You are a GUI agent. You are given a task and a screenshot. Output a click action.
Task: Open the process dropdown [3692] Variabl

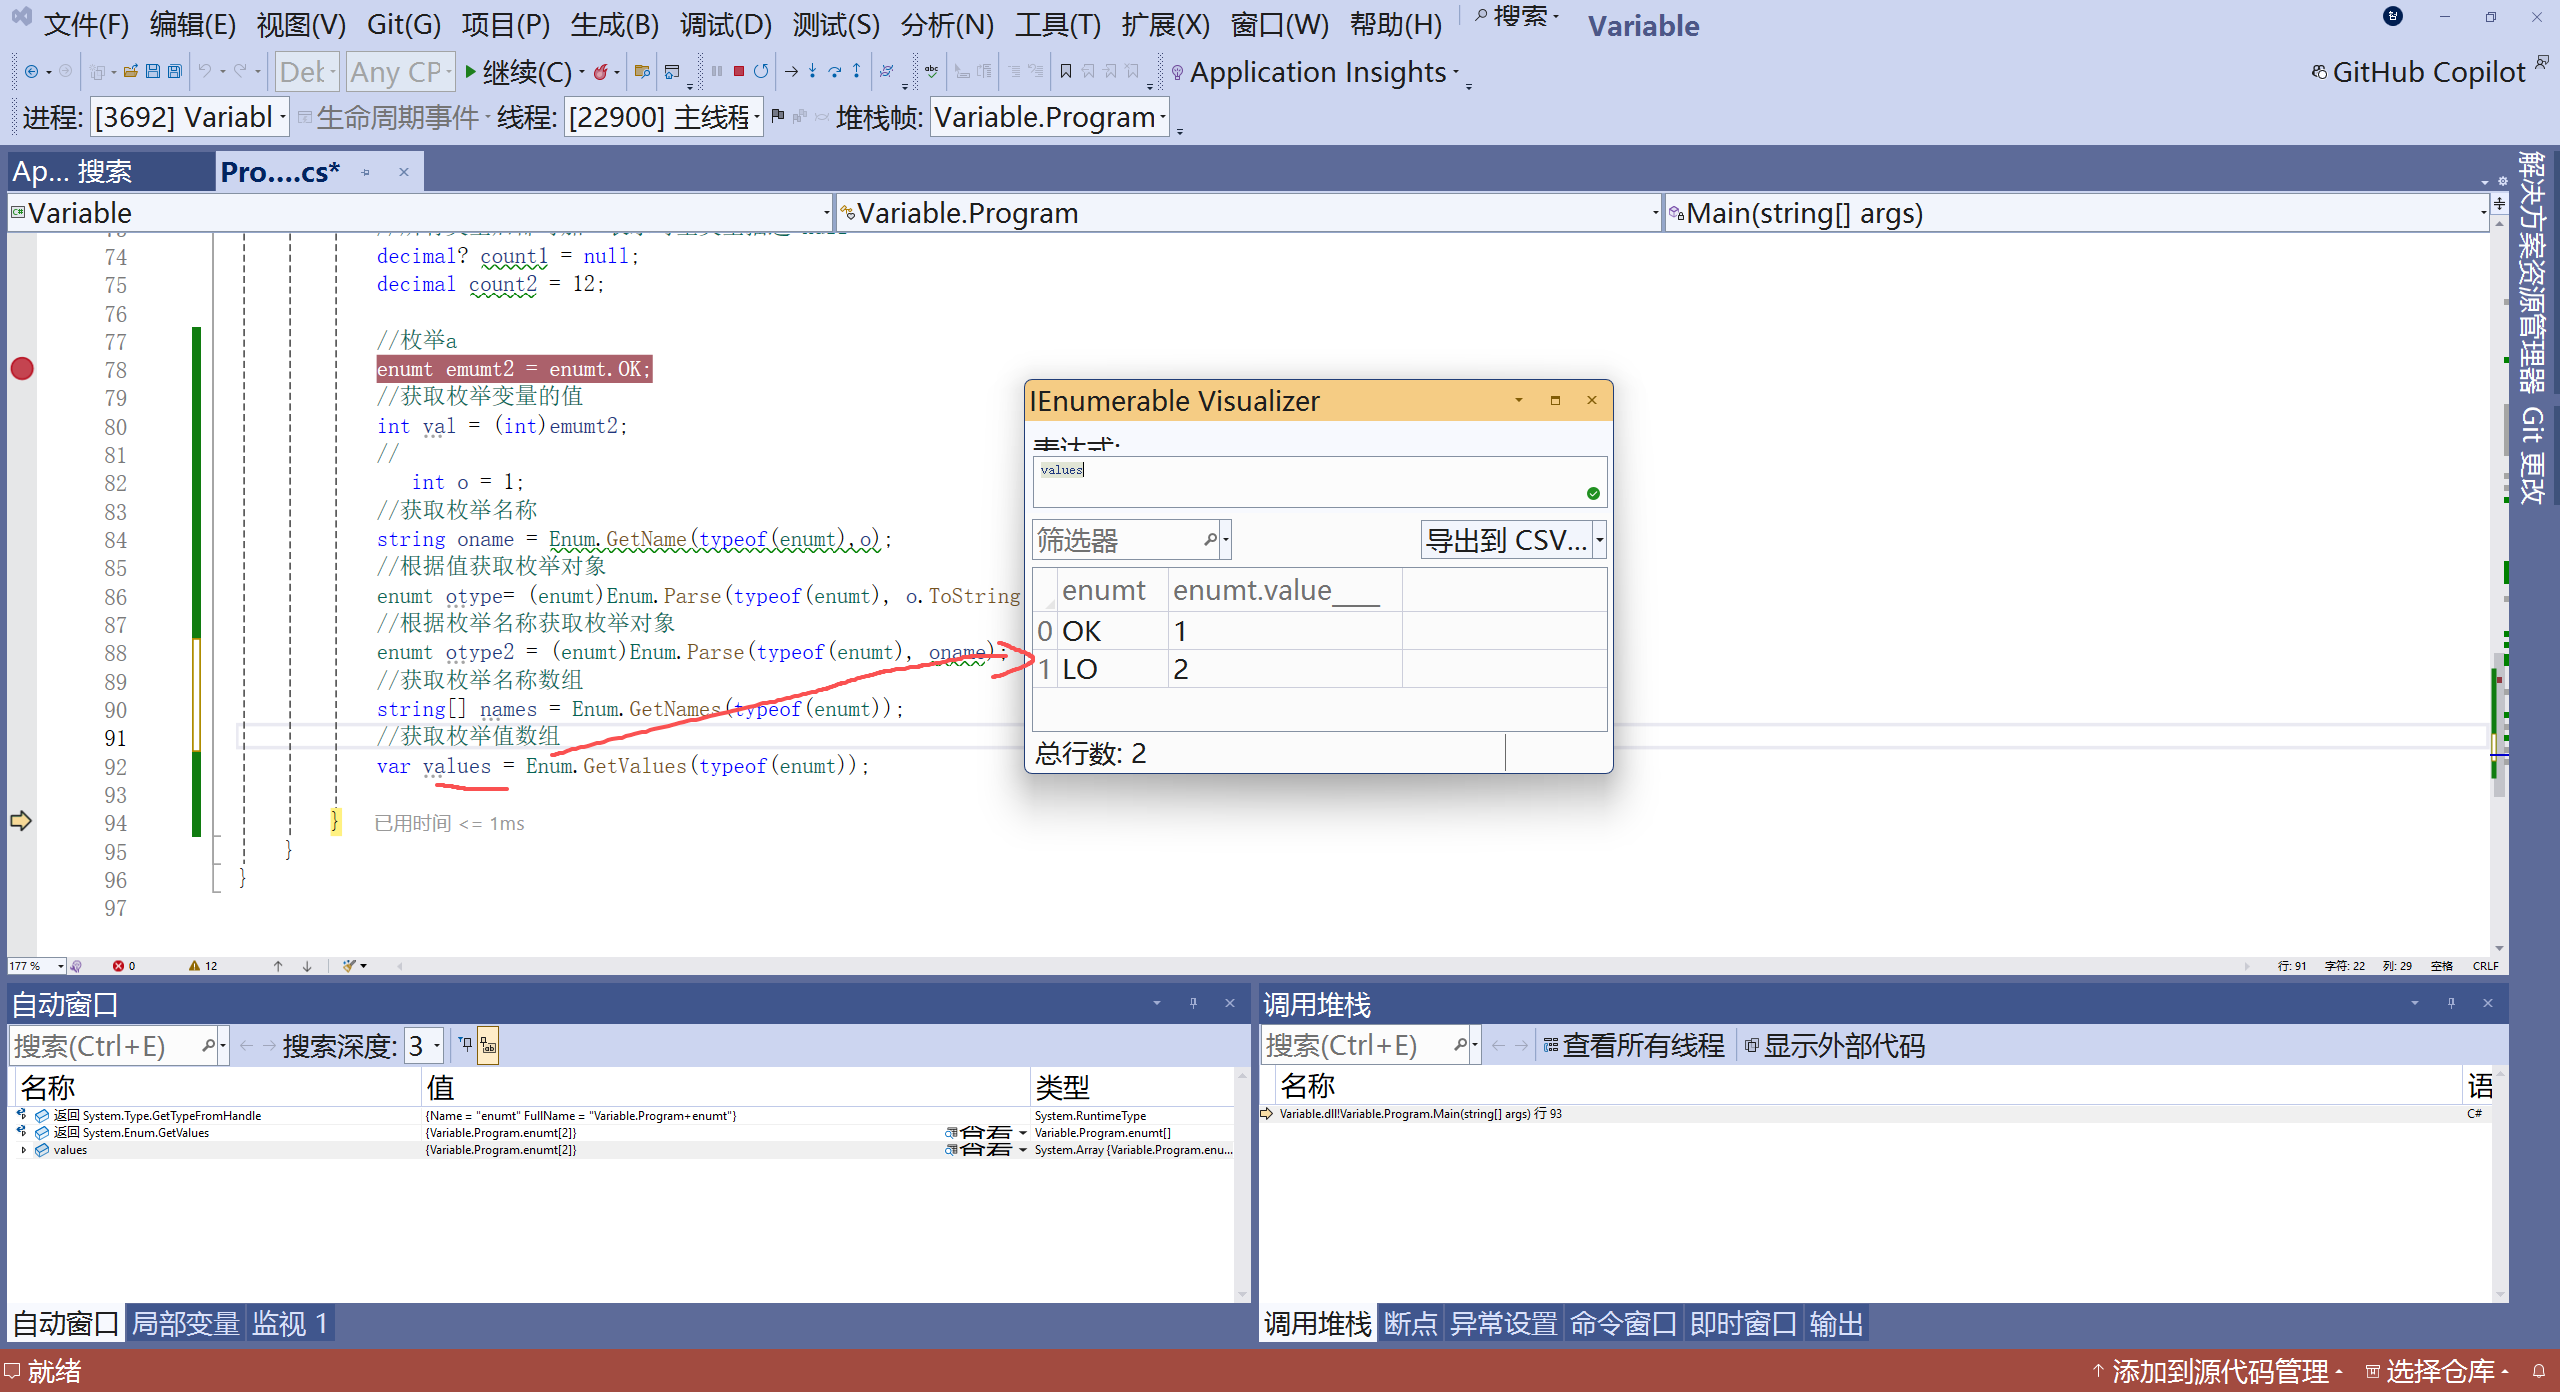click(190, 117)
